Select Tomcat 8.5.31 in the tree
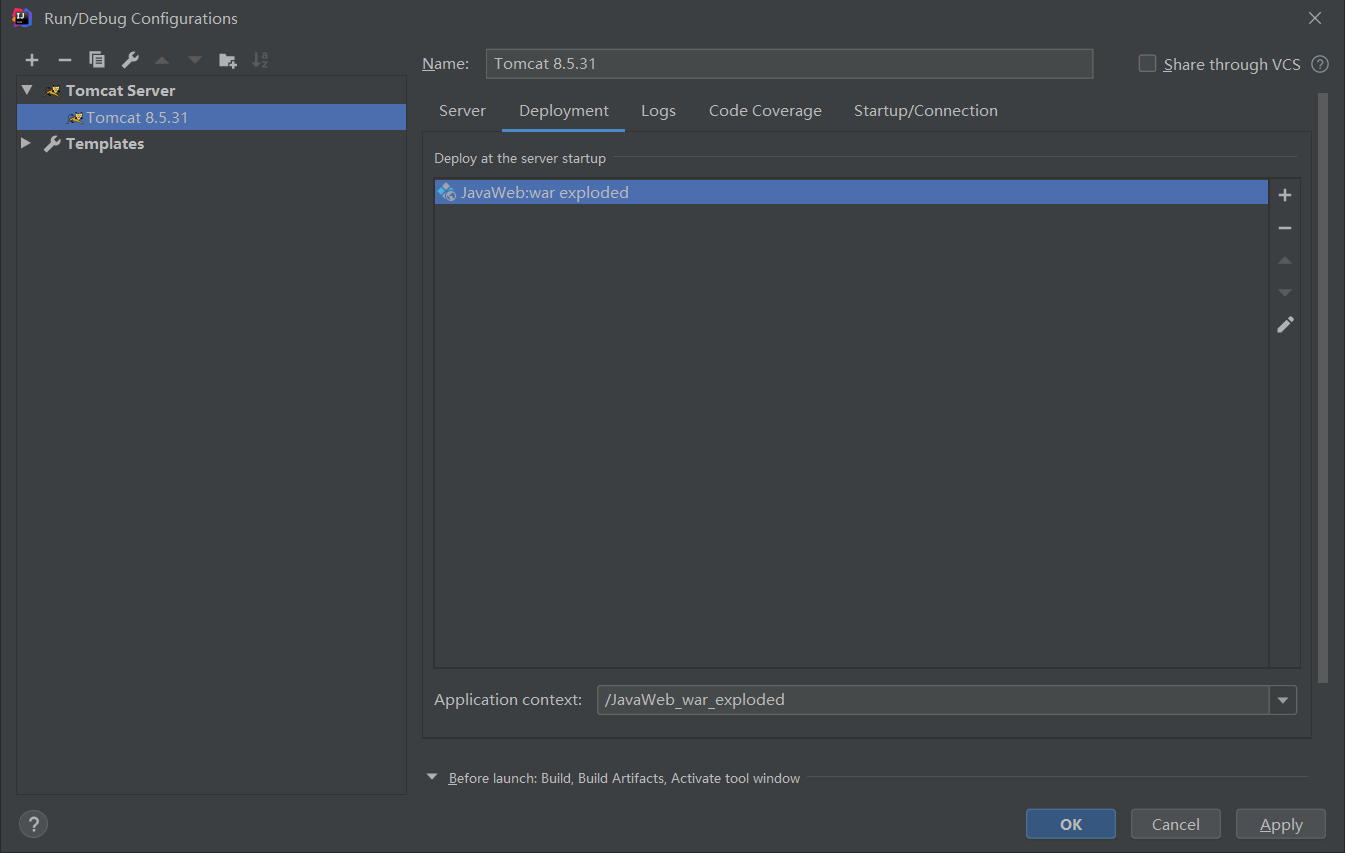Image resolution: width=1345 pixels, height=853 pixels. (211, 117)
